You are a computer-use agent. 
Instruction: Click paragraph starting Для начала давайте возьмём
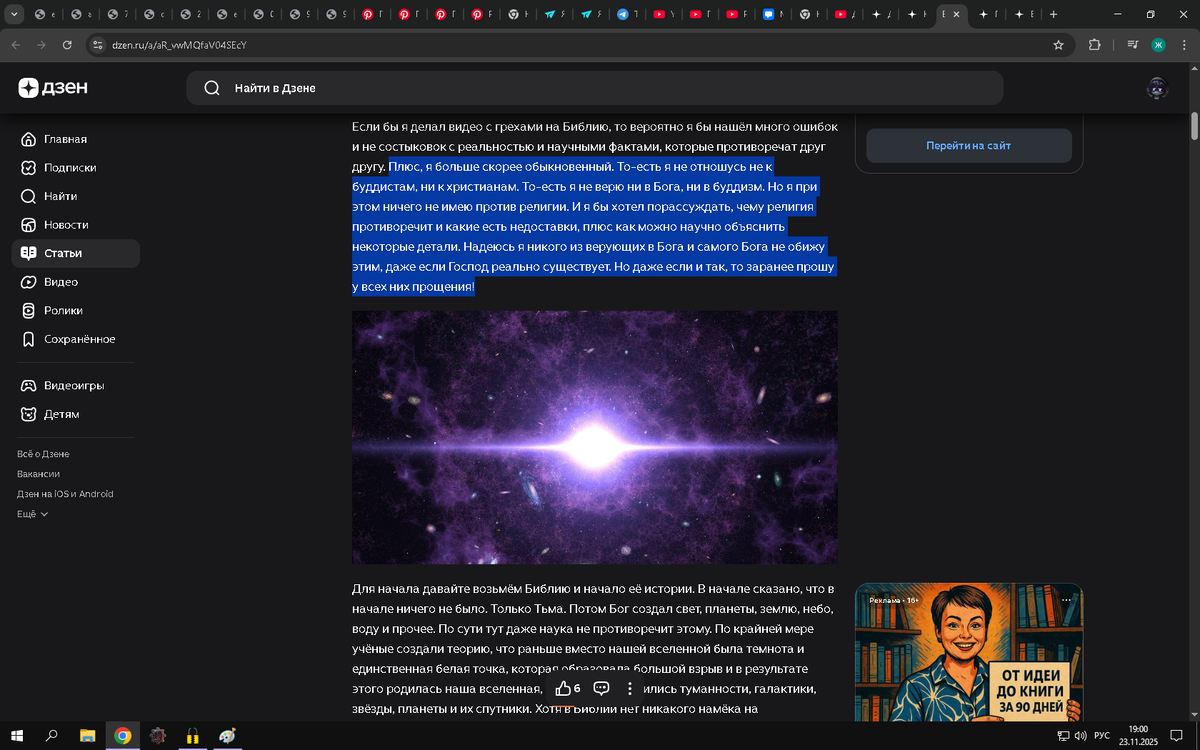595,649
